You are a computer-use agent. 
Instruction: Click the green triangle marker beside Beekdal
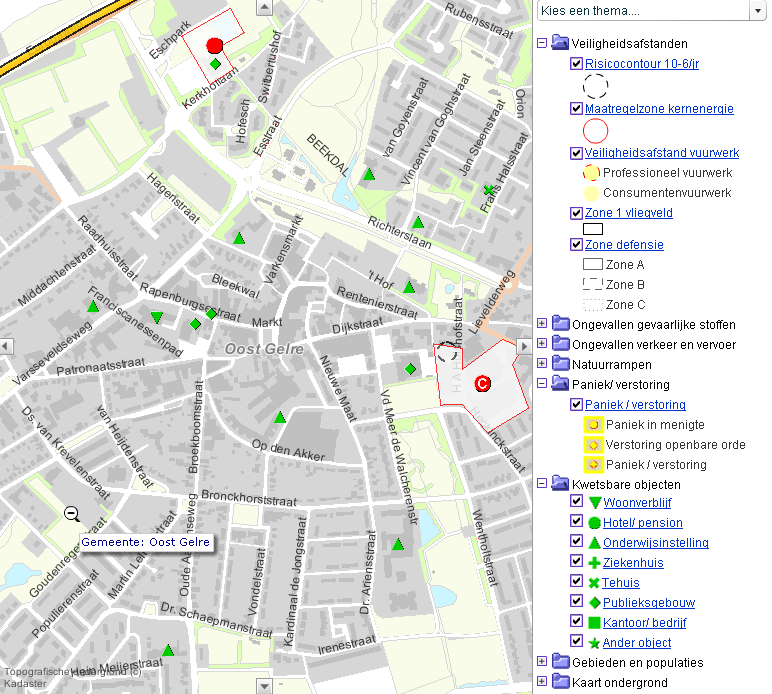click(x=369, y=174)
